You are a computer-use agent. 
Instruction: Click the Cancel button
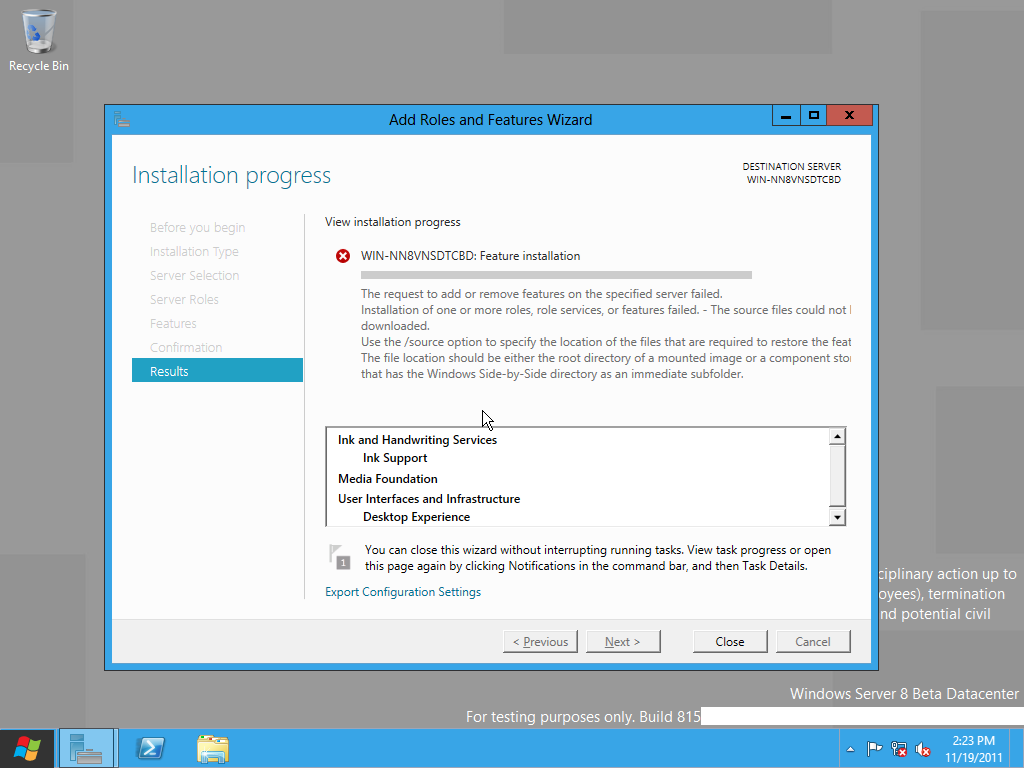(x=812, y=641)
